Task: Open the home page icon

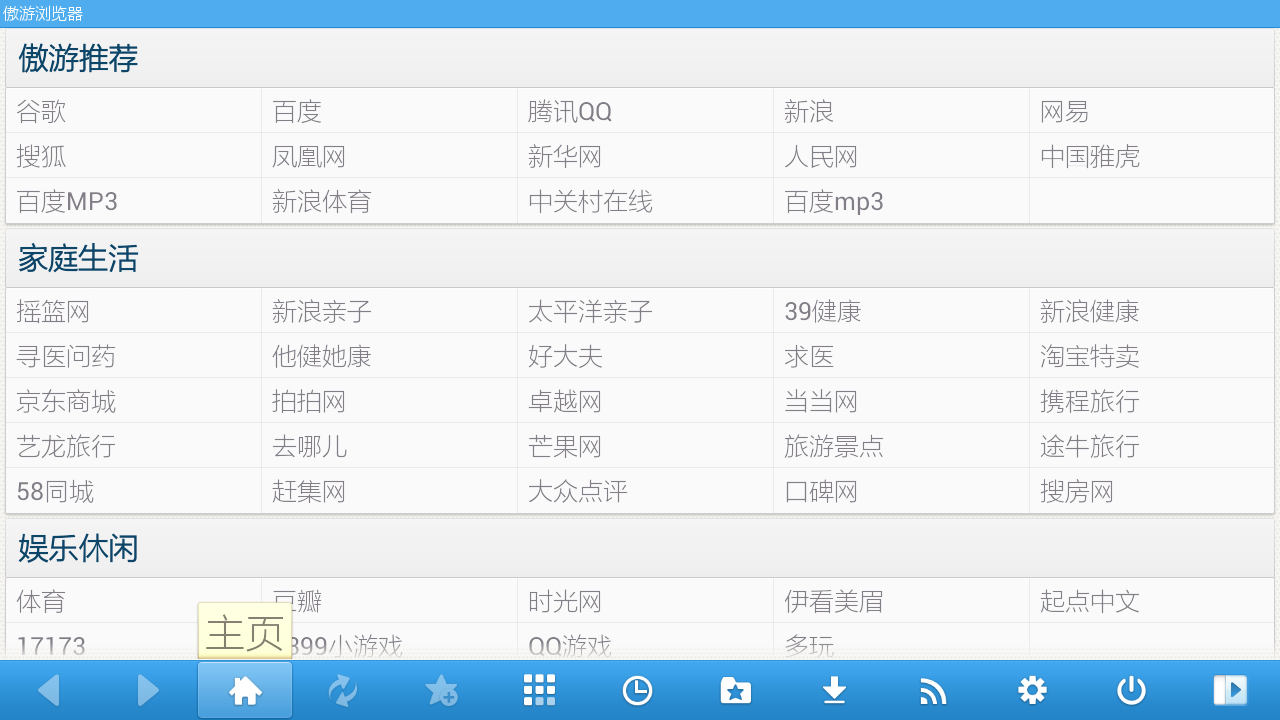Action: [x=245, y=690]
